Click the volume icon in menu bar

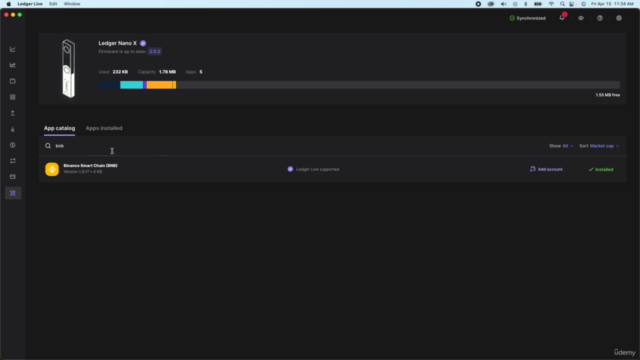[504, 4]
